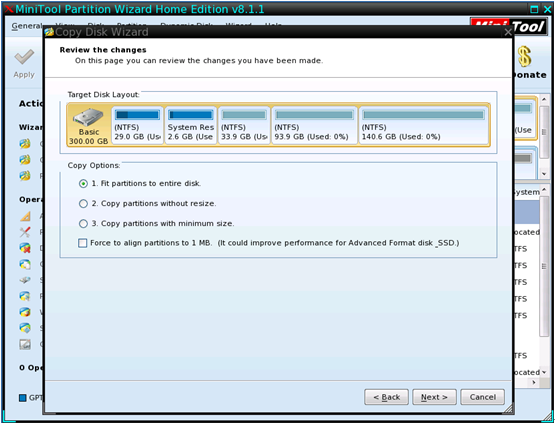The width and height of the screenshot is (555, 424).
Task: Click the blue GPT legend square
Action: click(23, 398)
